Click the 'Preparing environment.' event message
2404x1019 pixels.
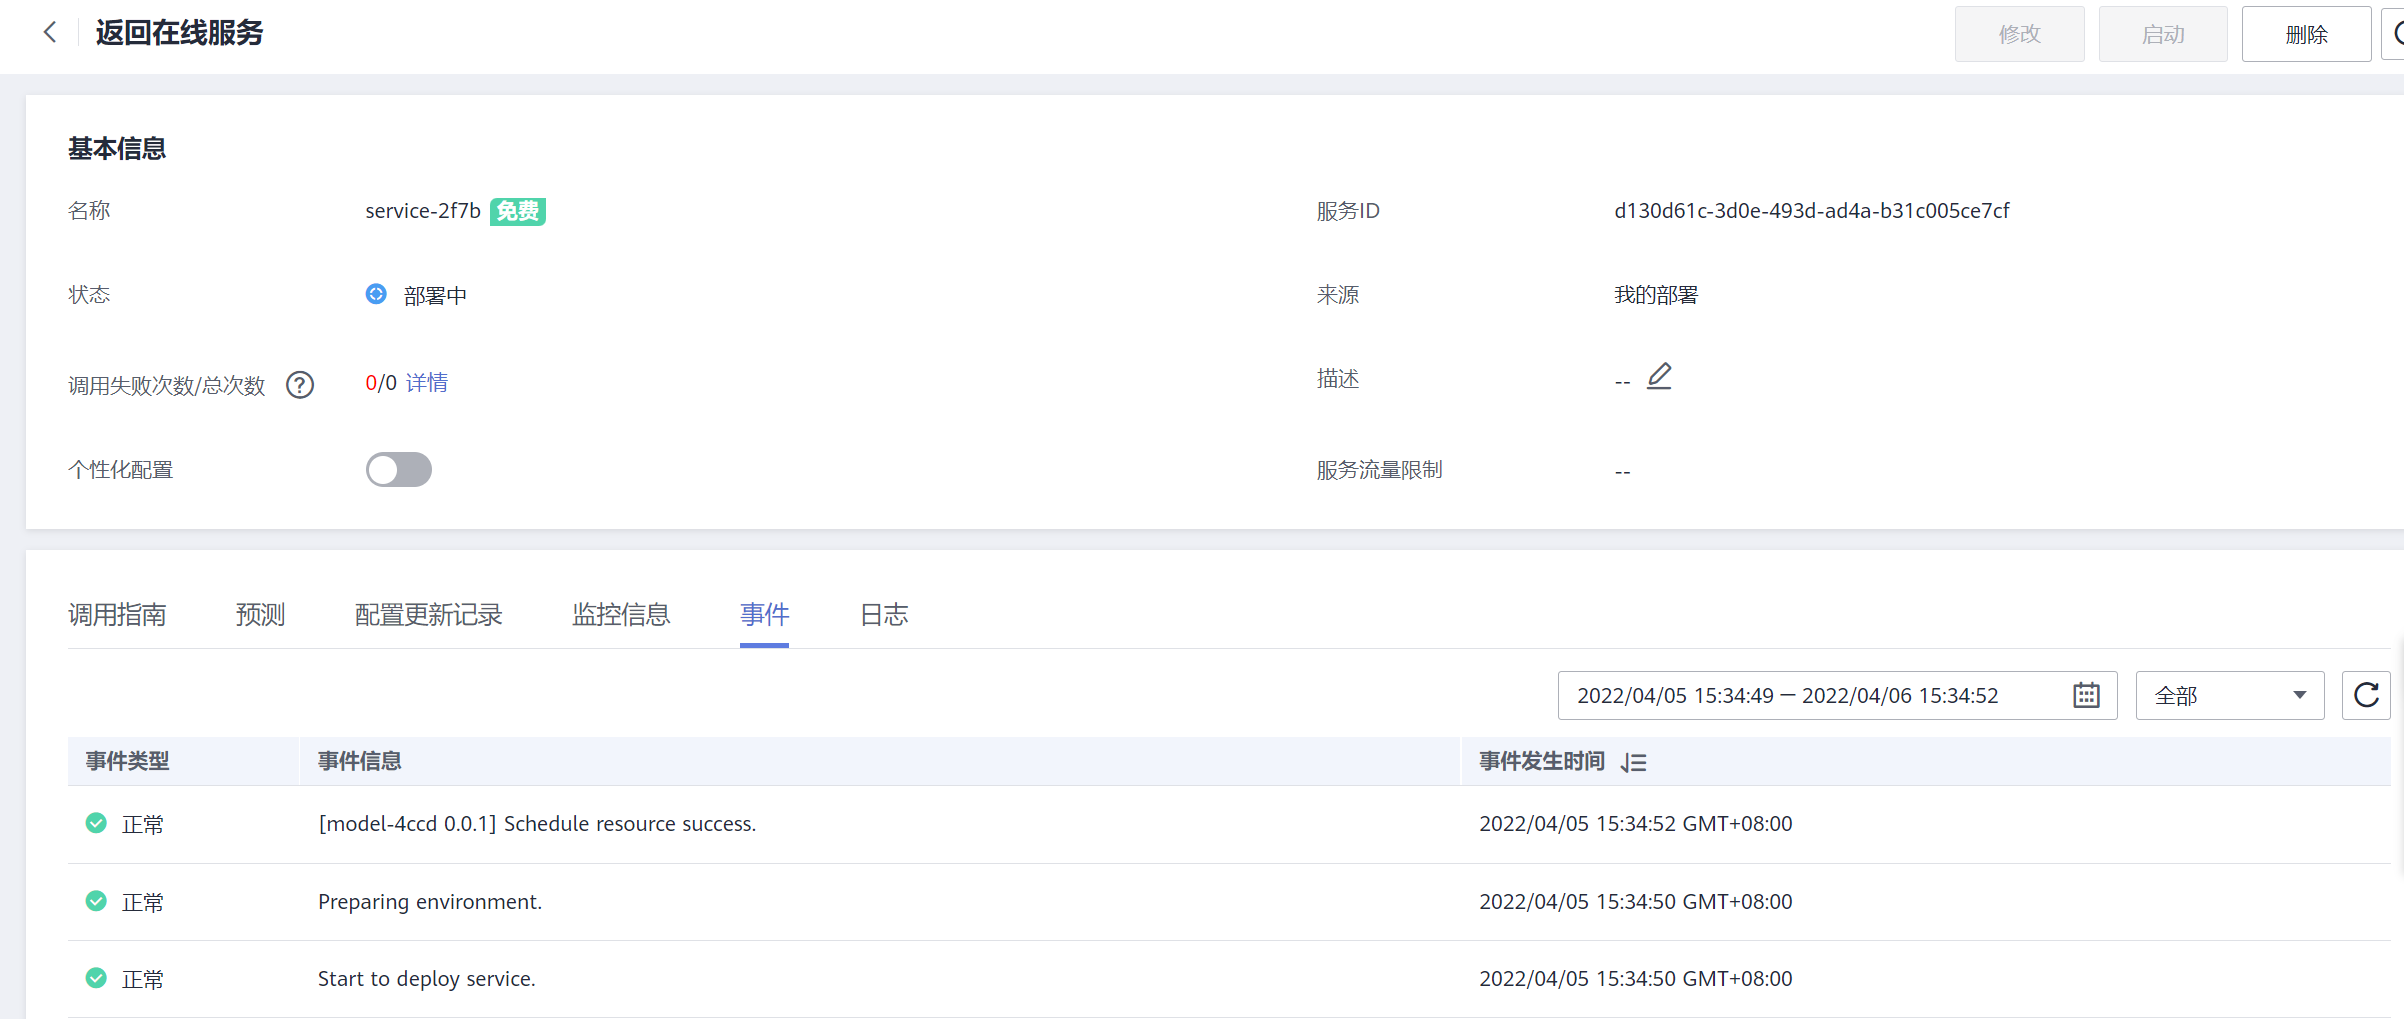430,902
